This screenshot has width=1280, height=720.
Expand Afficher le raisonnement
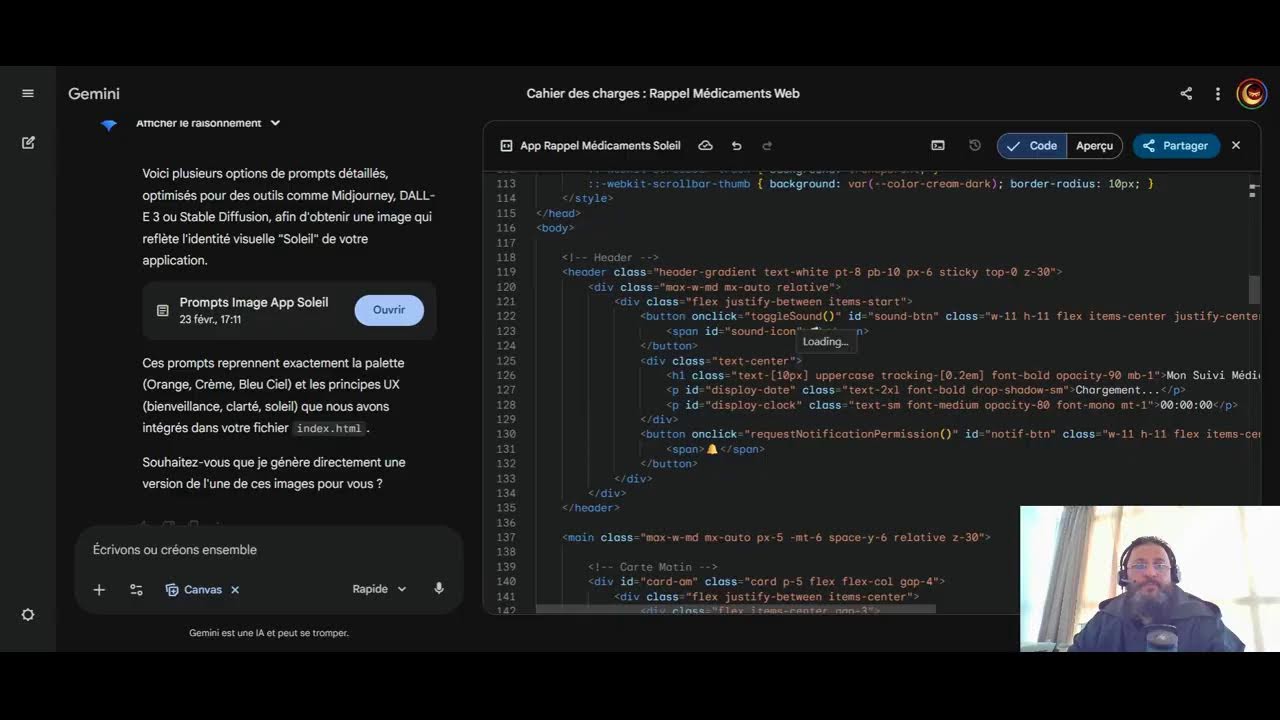[x=209, y=123]
